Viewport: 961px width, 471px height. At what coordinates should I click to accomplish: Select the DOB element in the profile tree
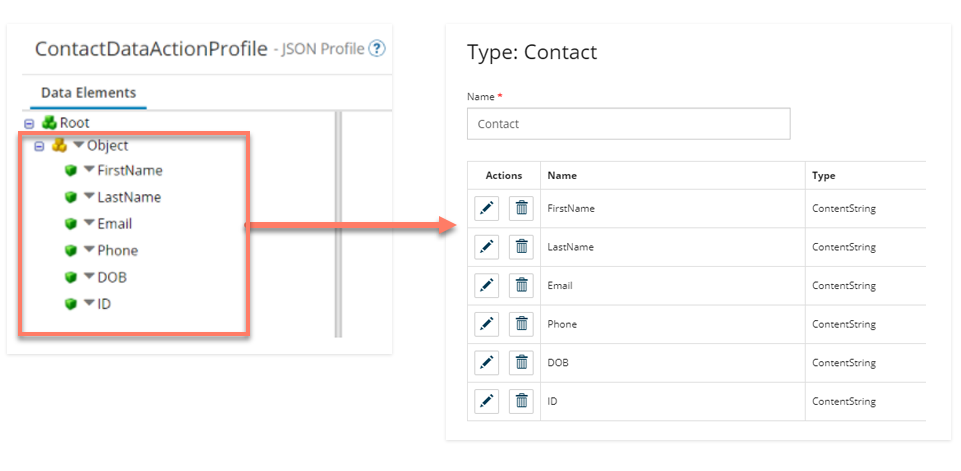[x=112, y=277]
